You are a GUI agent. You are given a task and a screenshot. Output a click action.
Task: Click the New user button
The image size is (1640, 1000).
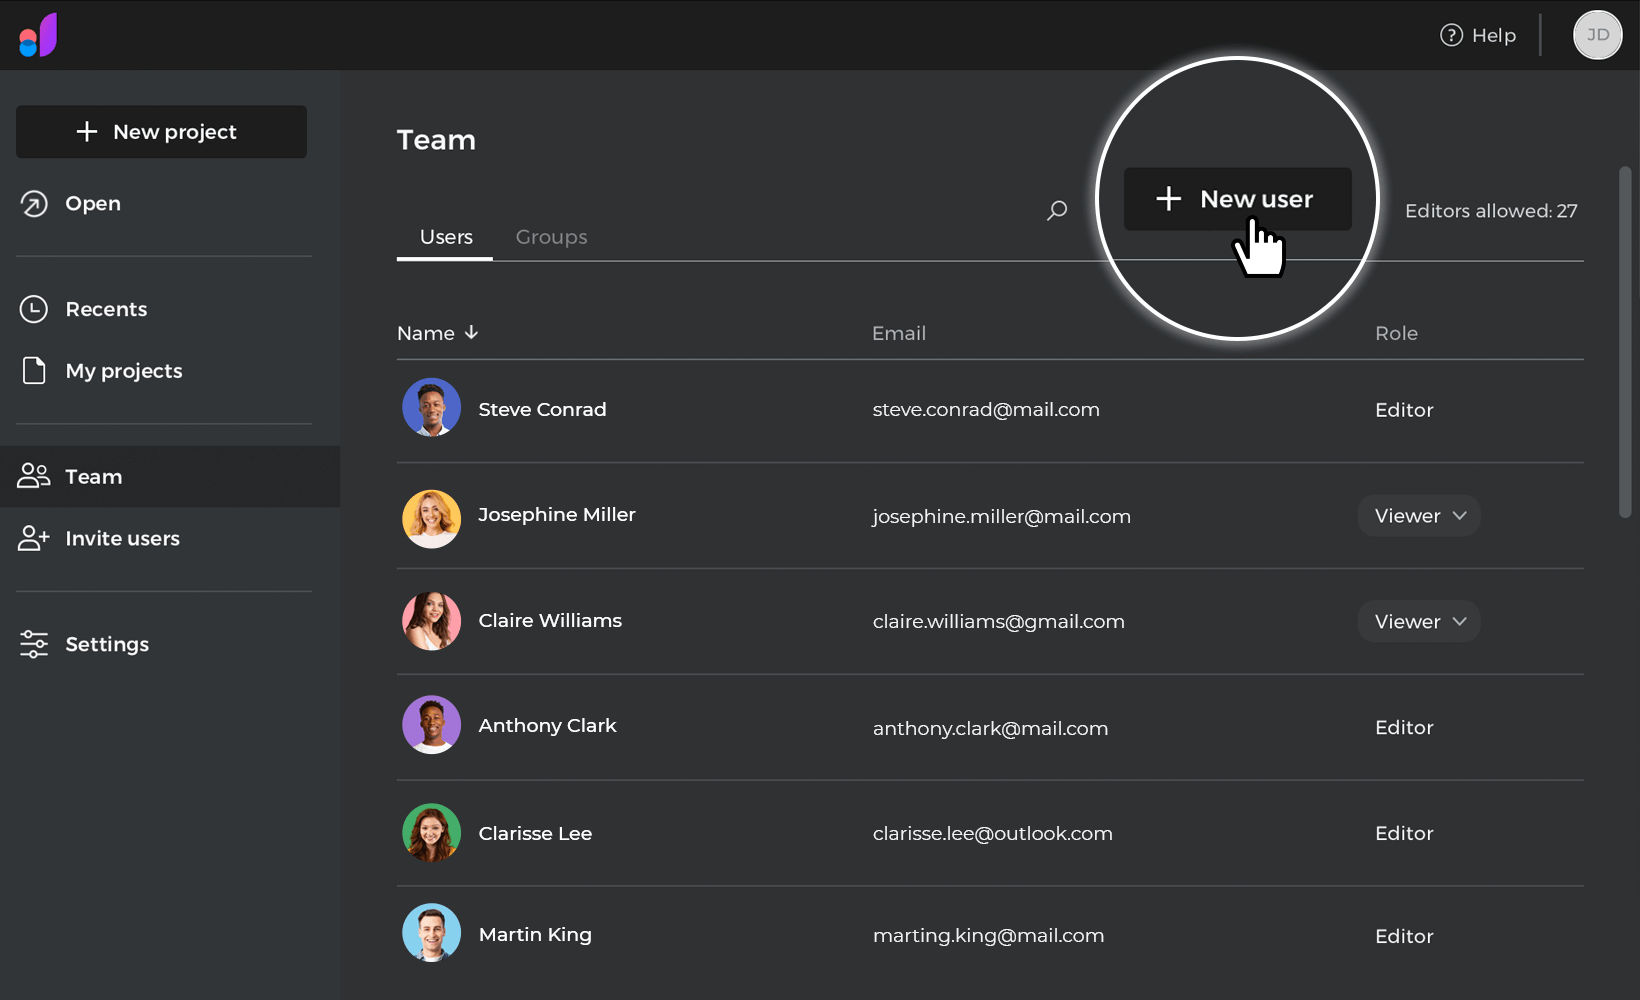[x=1237, y=199]
